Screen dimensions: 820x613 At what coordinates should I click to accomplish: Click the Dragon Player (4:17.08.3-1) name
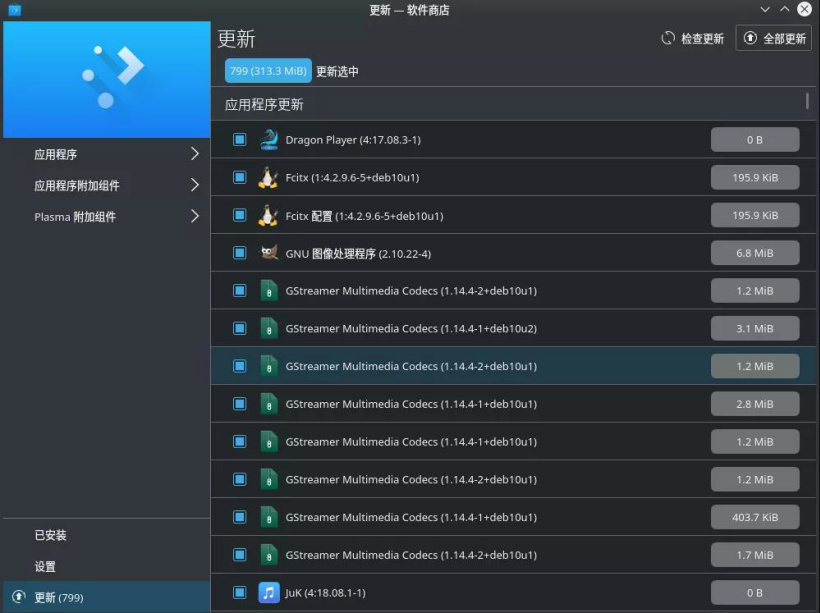click(353, 140)
